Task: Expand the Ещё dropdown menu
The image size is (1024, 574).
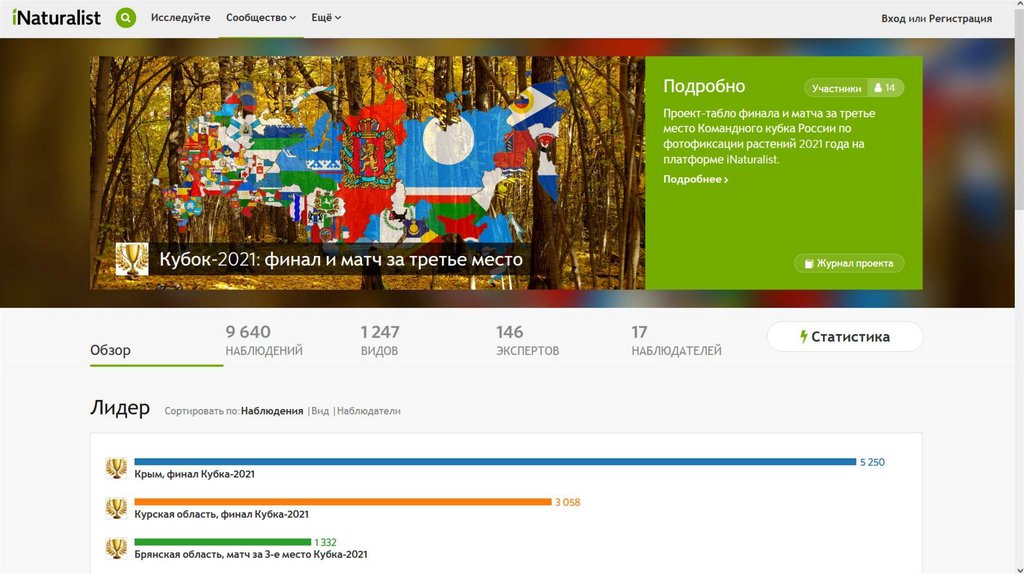Action: [x=326, y=18]
